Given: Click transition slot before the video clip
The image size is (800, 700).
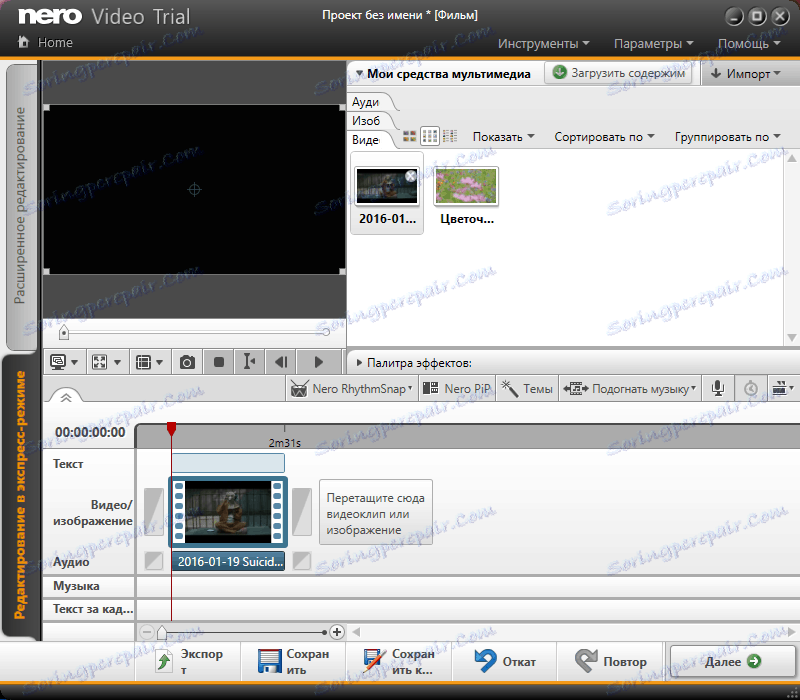Looking at the screenshot, I should tap(154, 512).
